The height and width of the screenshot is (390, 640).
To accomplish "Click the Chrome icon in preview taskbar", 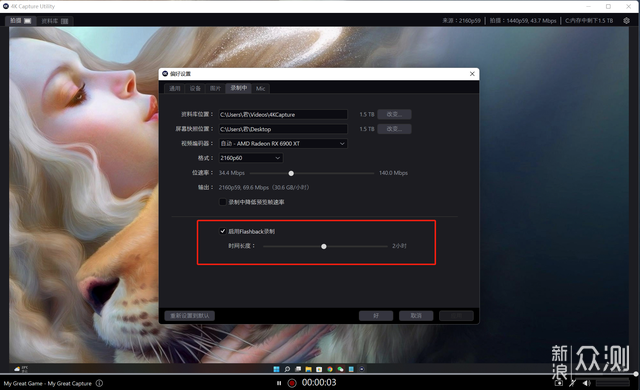I will click(x=330, y=369).
